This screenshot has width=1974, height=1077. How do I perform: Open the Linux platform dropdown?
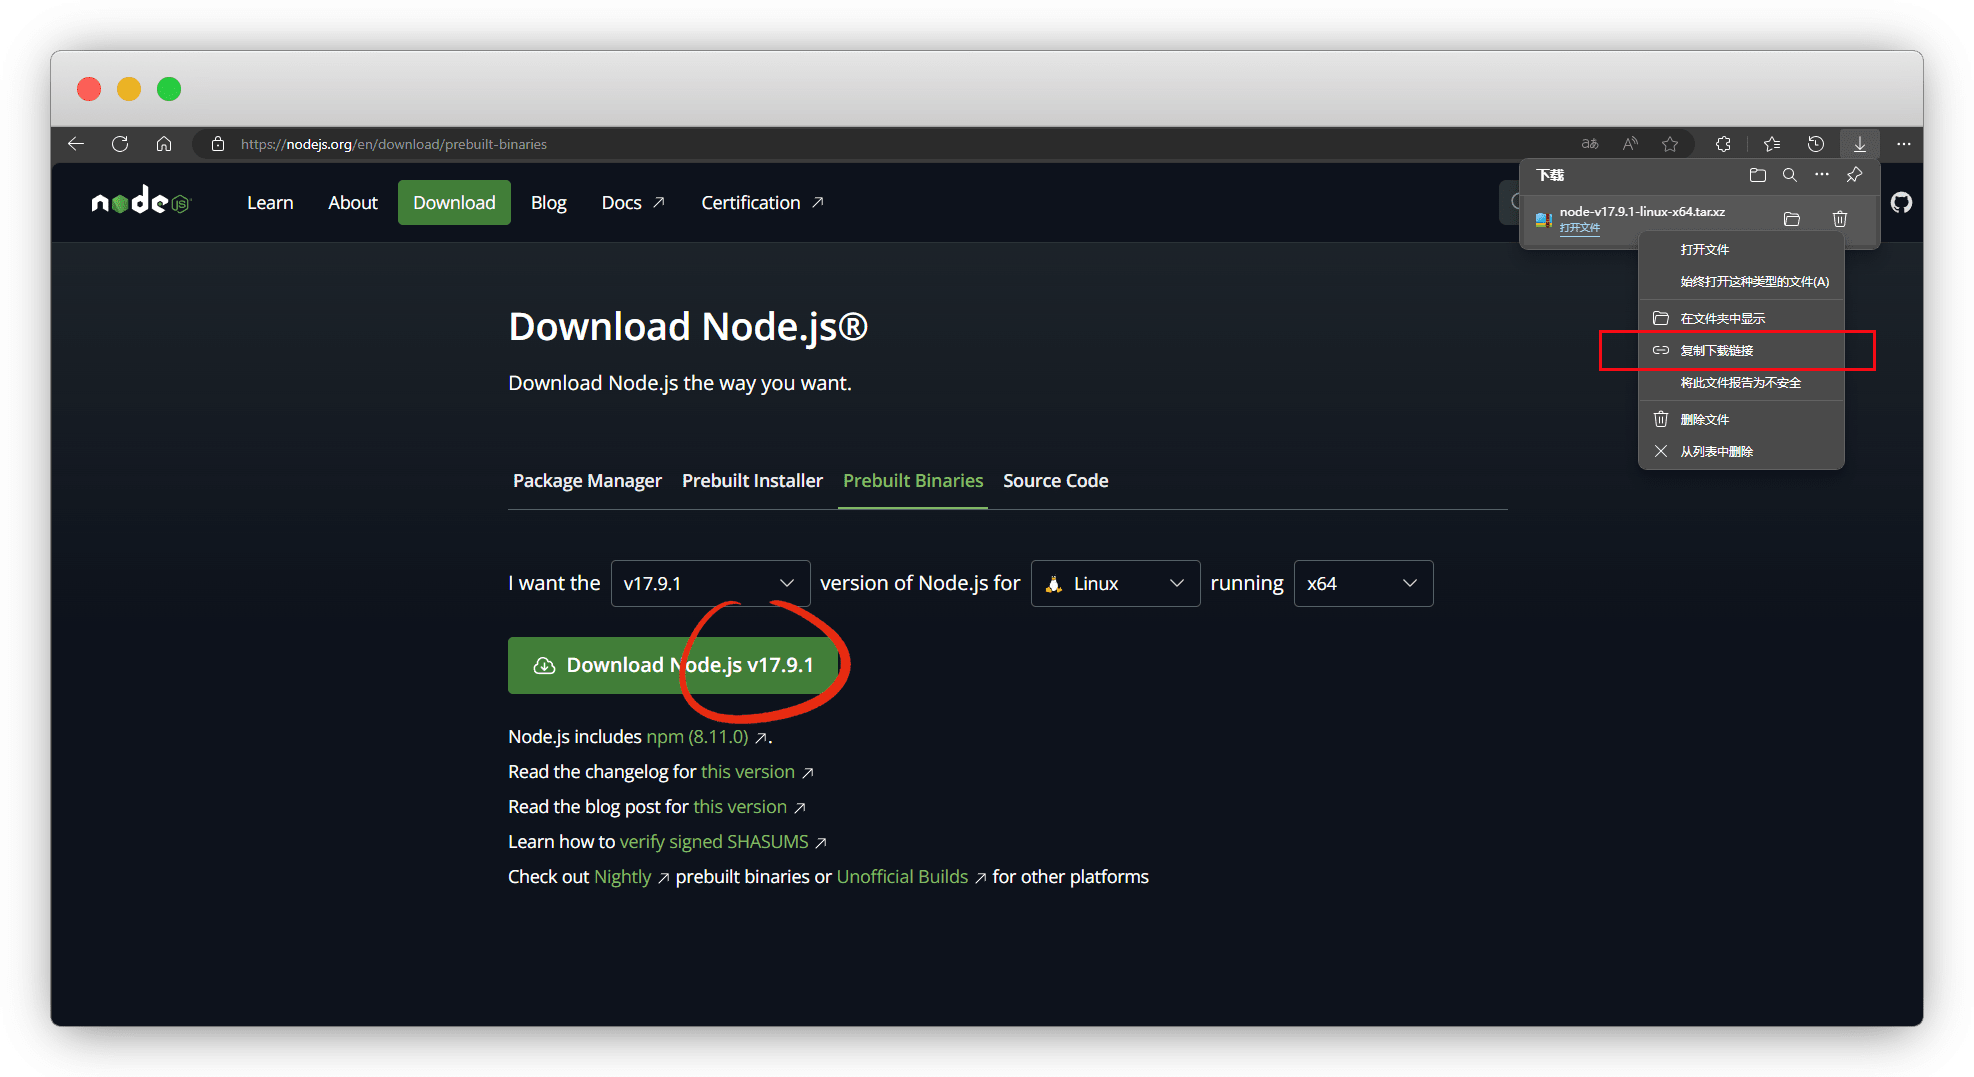pos(1115,583)
